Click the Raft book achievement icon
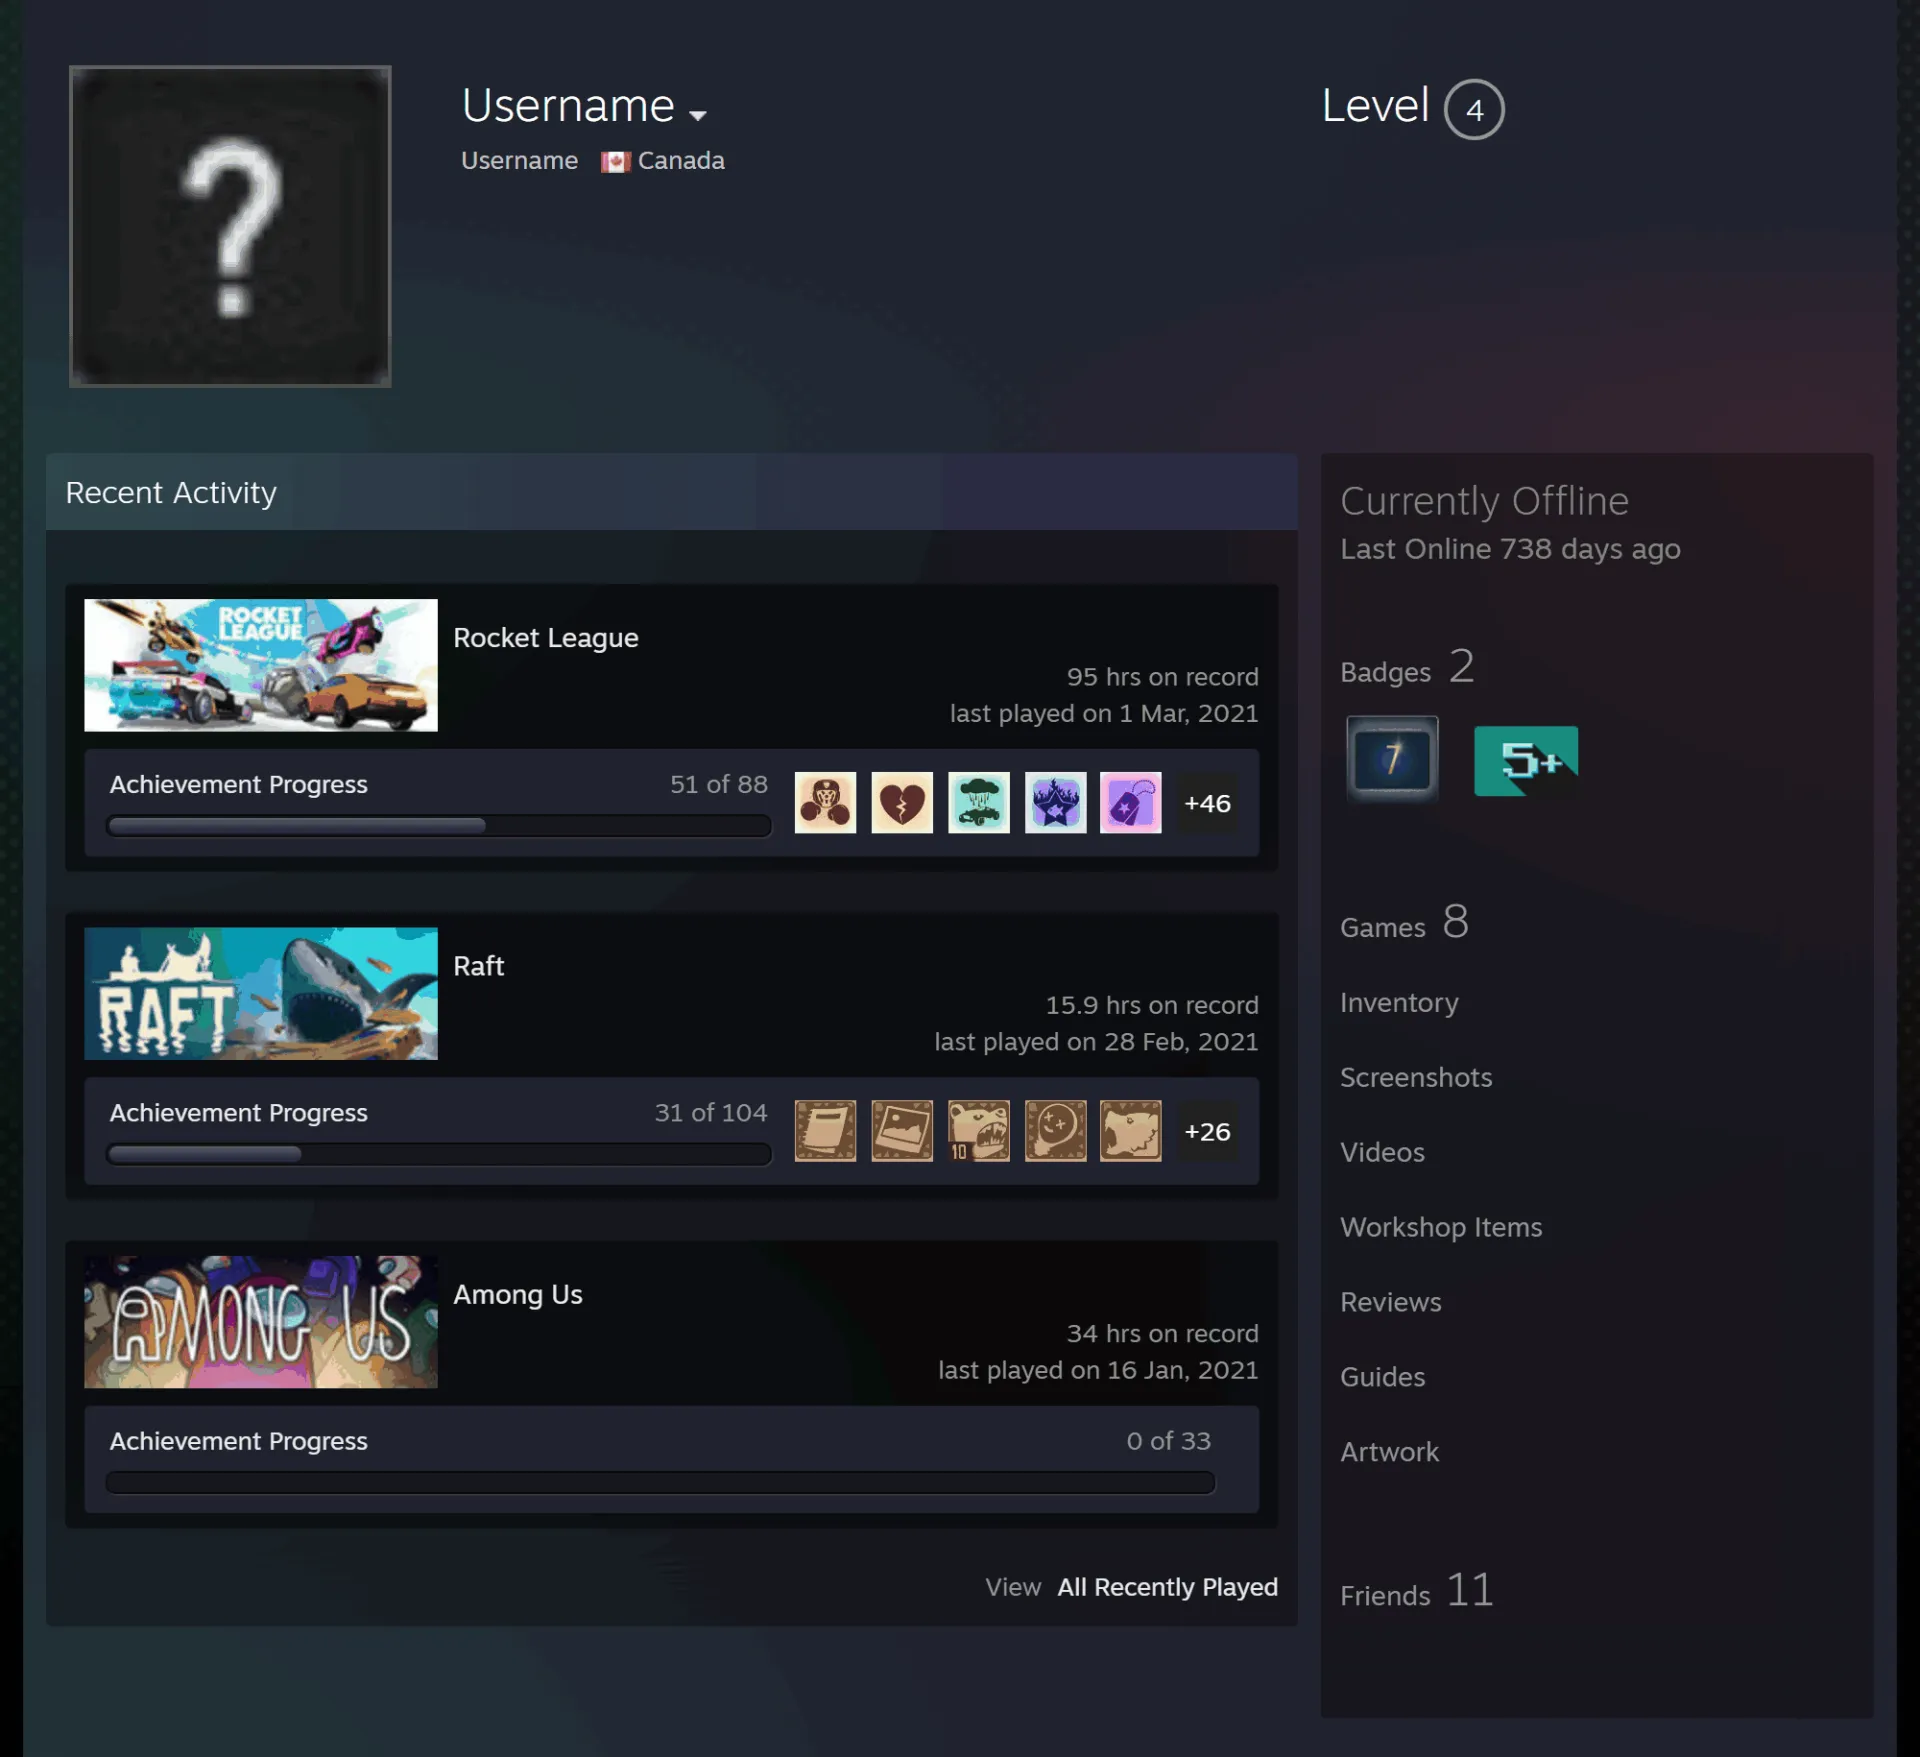 tap(825, 1130)
